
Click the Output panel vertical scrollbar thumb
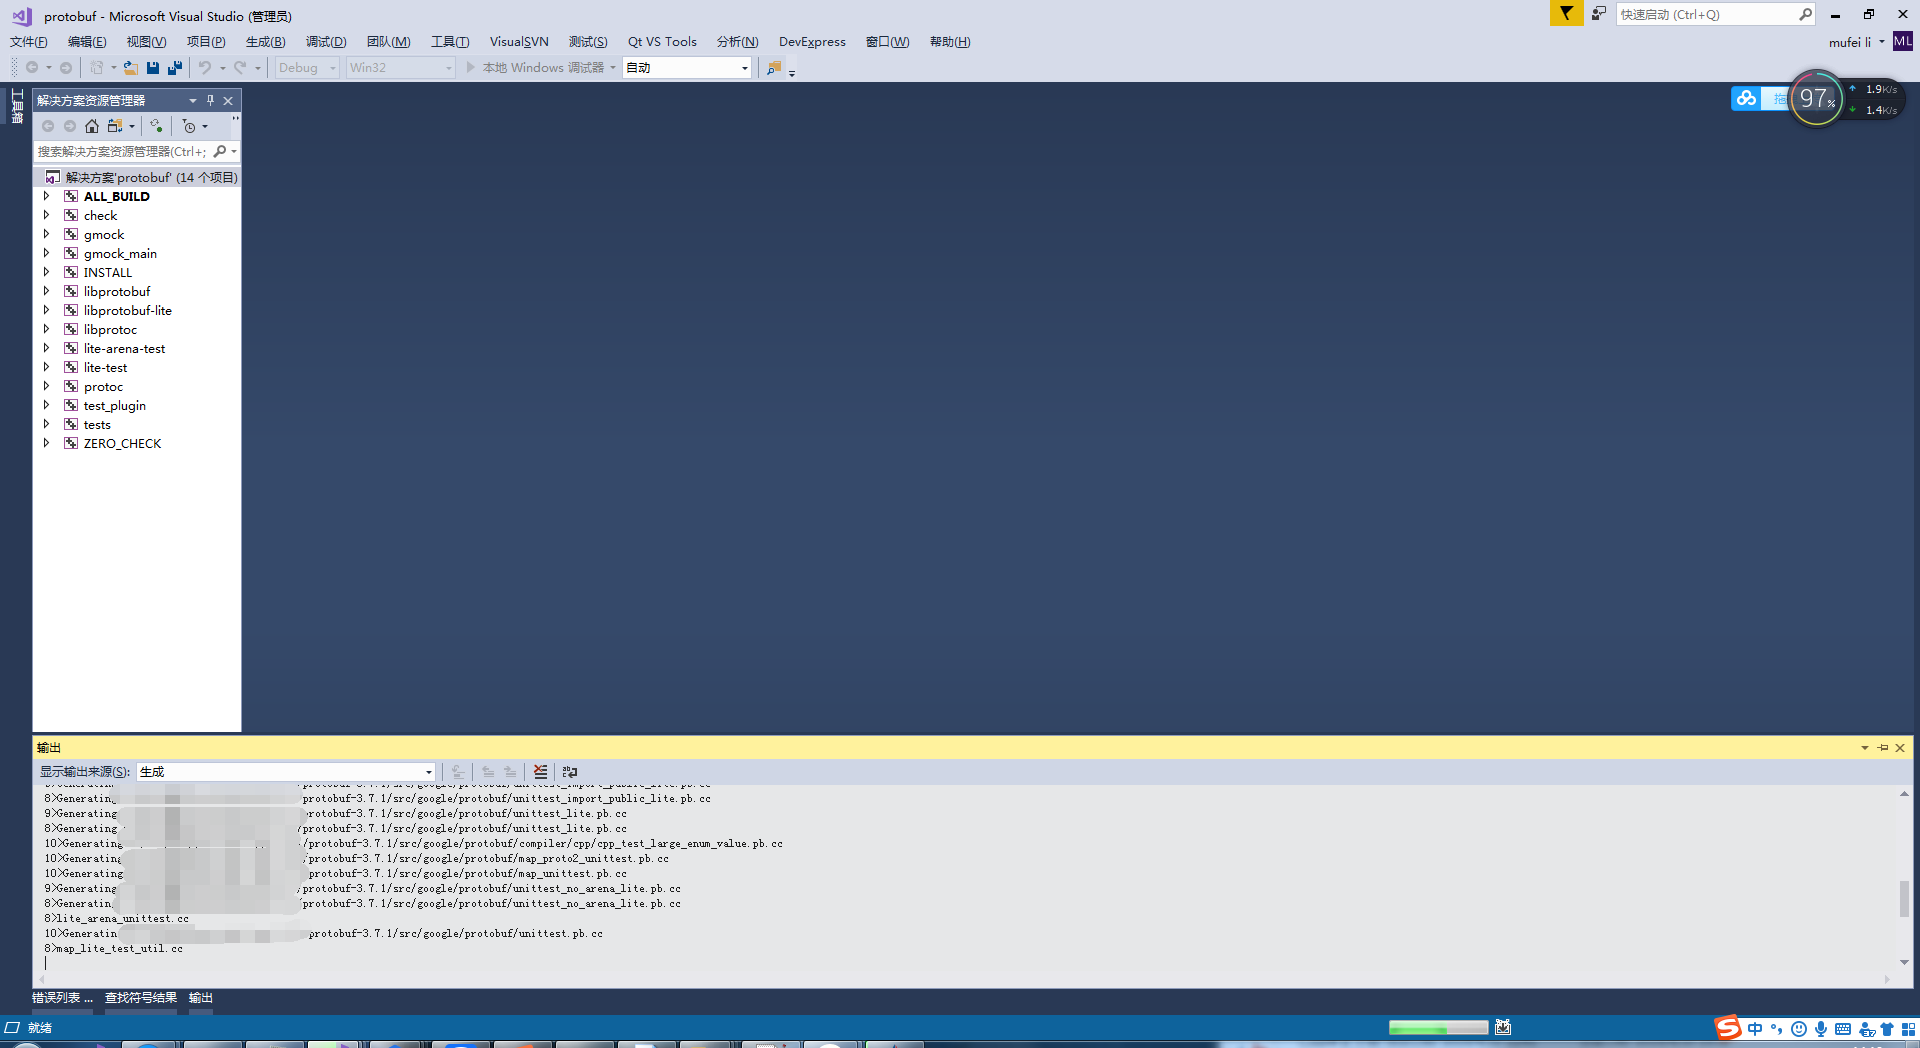tap(1904, 898)
